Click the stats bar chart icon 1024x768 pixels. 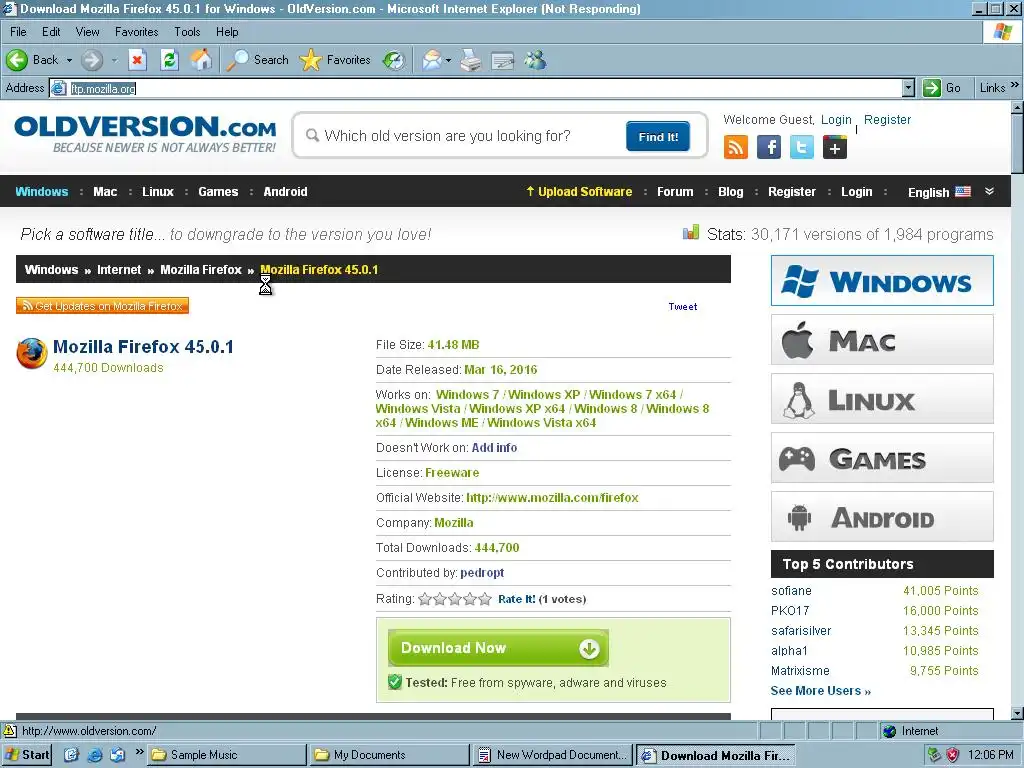691,232
